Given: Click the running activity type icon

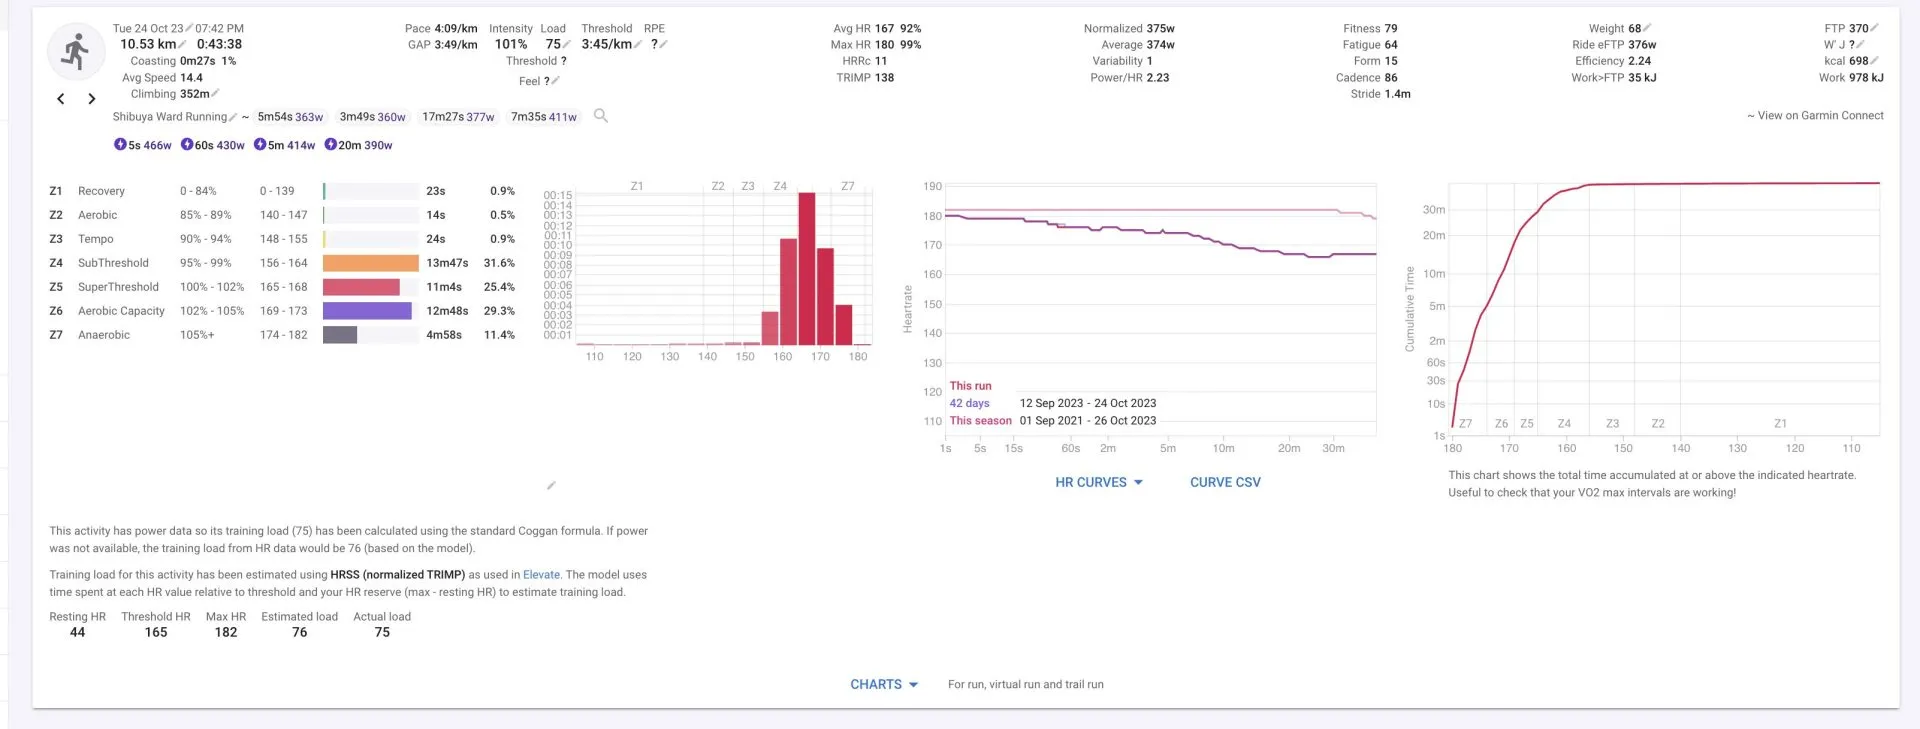Looking at the screenshot, I should point(76,52).
